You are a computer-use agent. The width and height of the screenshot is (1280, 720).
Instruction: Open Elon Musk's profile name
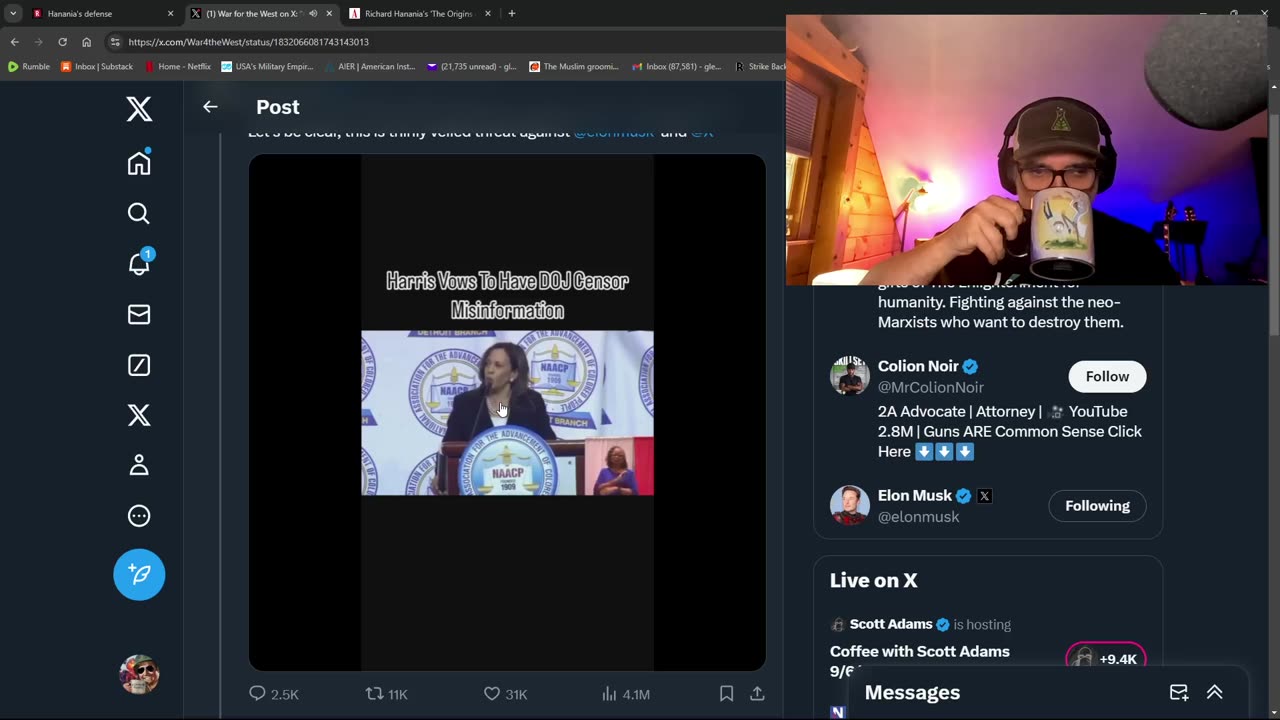tap(915, 495)
